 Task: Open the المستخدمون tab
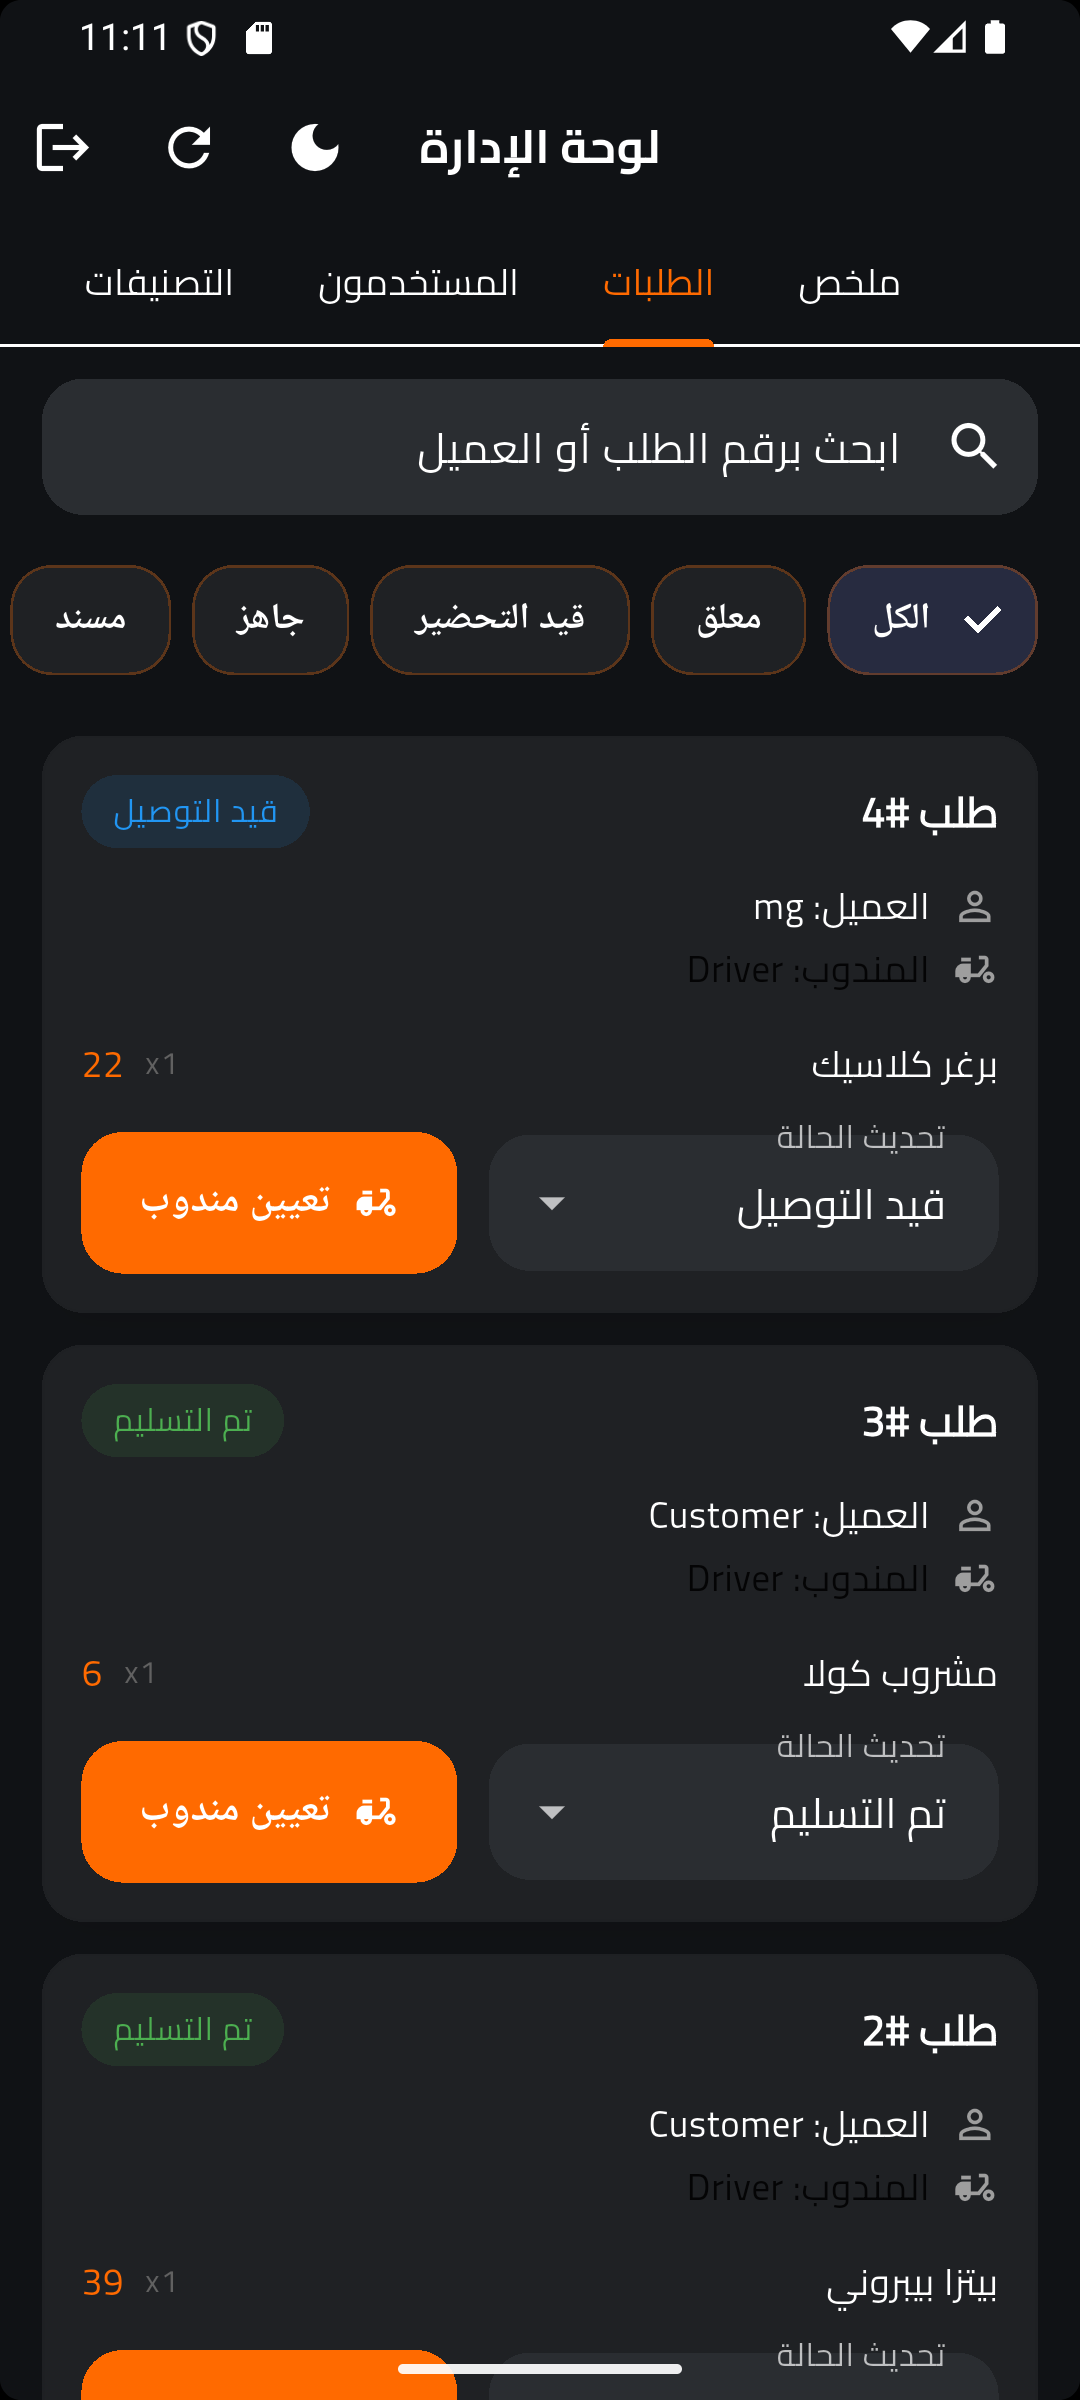coord(418,284)
